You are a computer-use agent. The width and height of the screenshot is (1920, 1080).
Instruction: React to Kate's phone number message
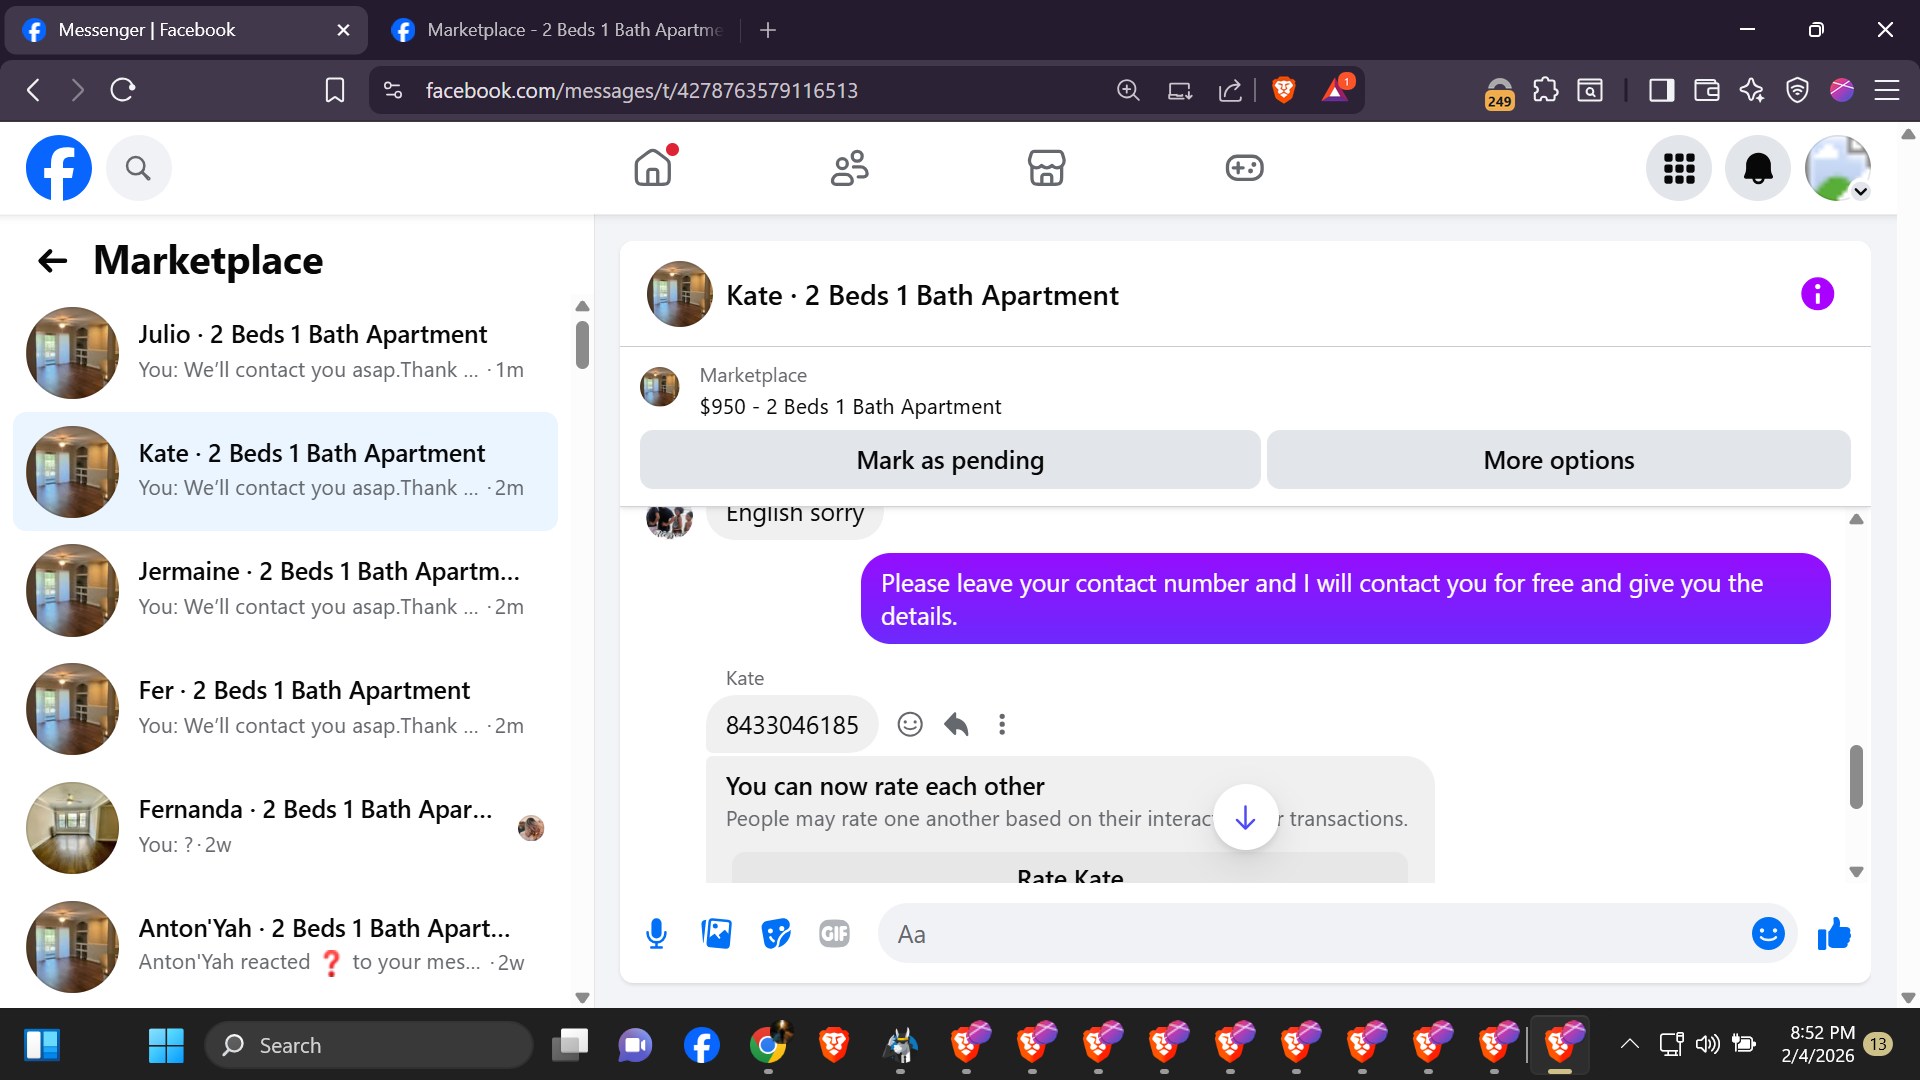coord(909,724)
